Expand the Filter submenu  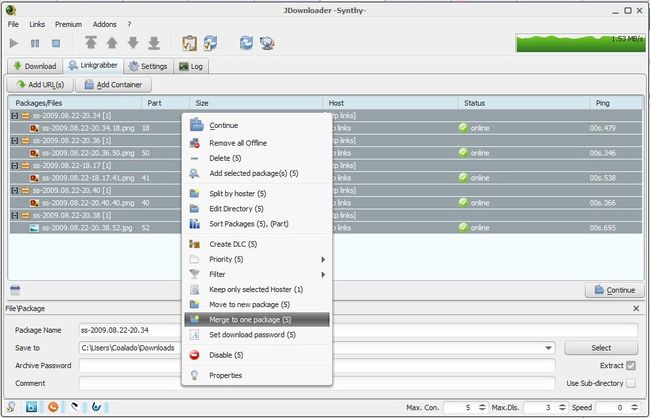click(x=257, y=275)
